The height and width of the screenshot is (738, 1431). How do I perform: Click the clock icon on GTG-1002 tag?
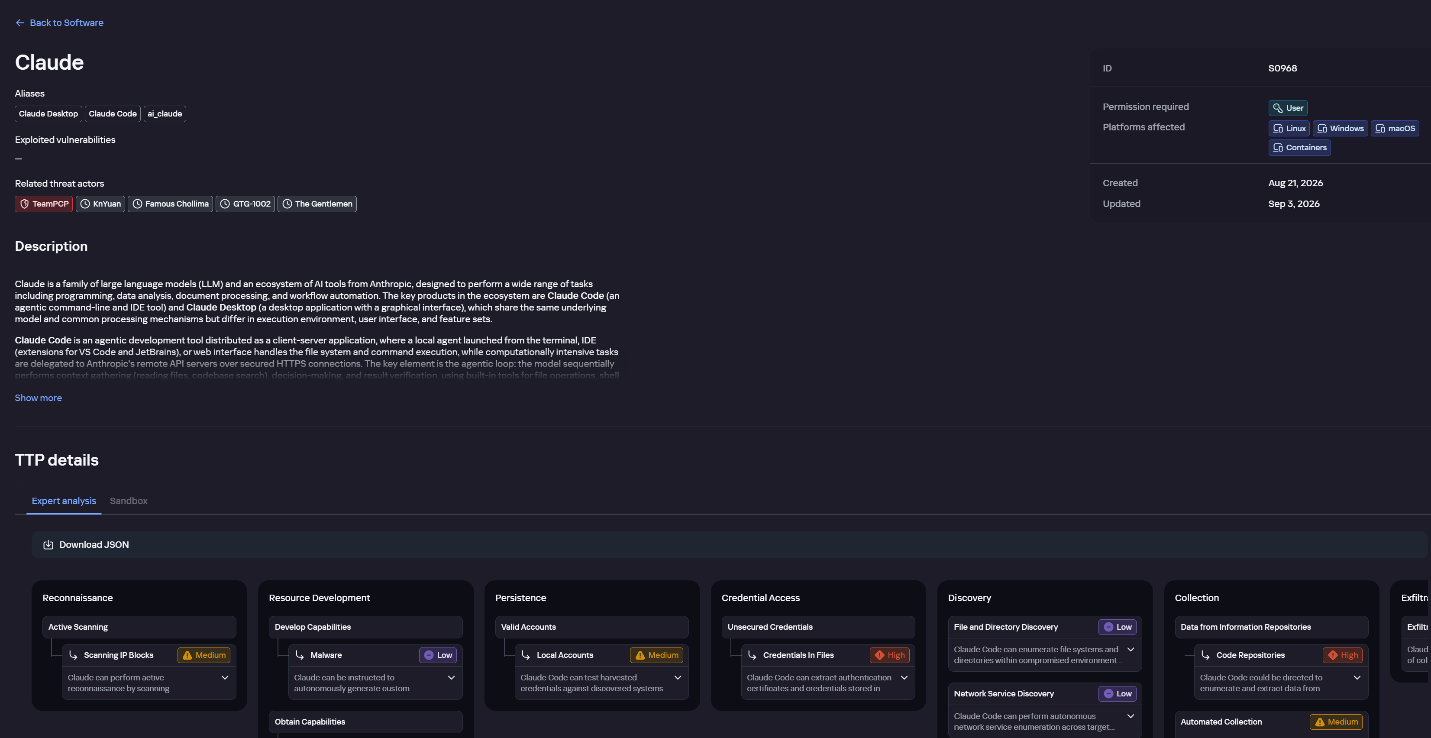(226, 204)
